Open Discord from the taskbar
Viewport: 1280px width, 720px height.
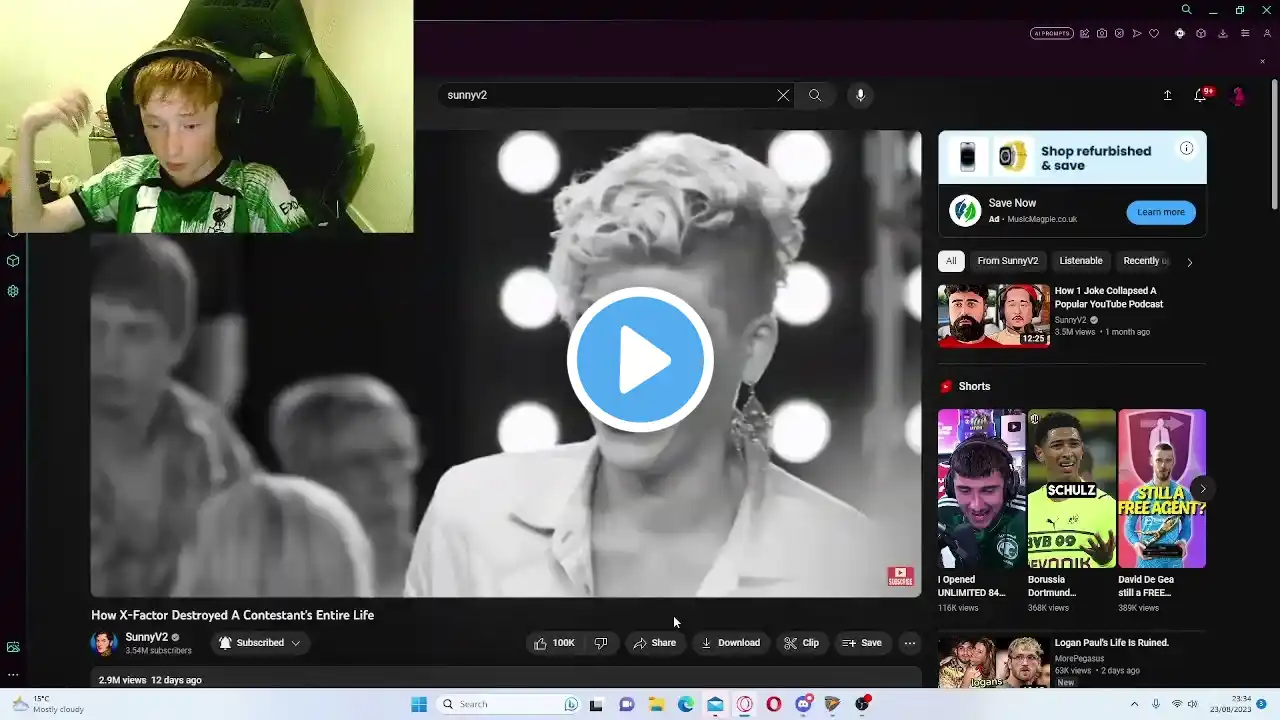click(804, 704)
